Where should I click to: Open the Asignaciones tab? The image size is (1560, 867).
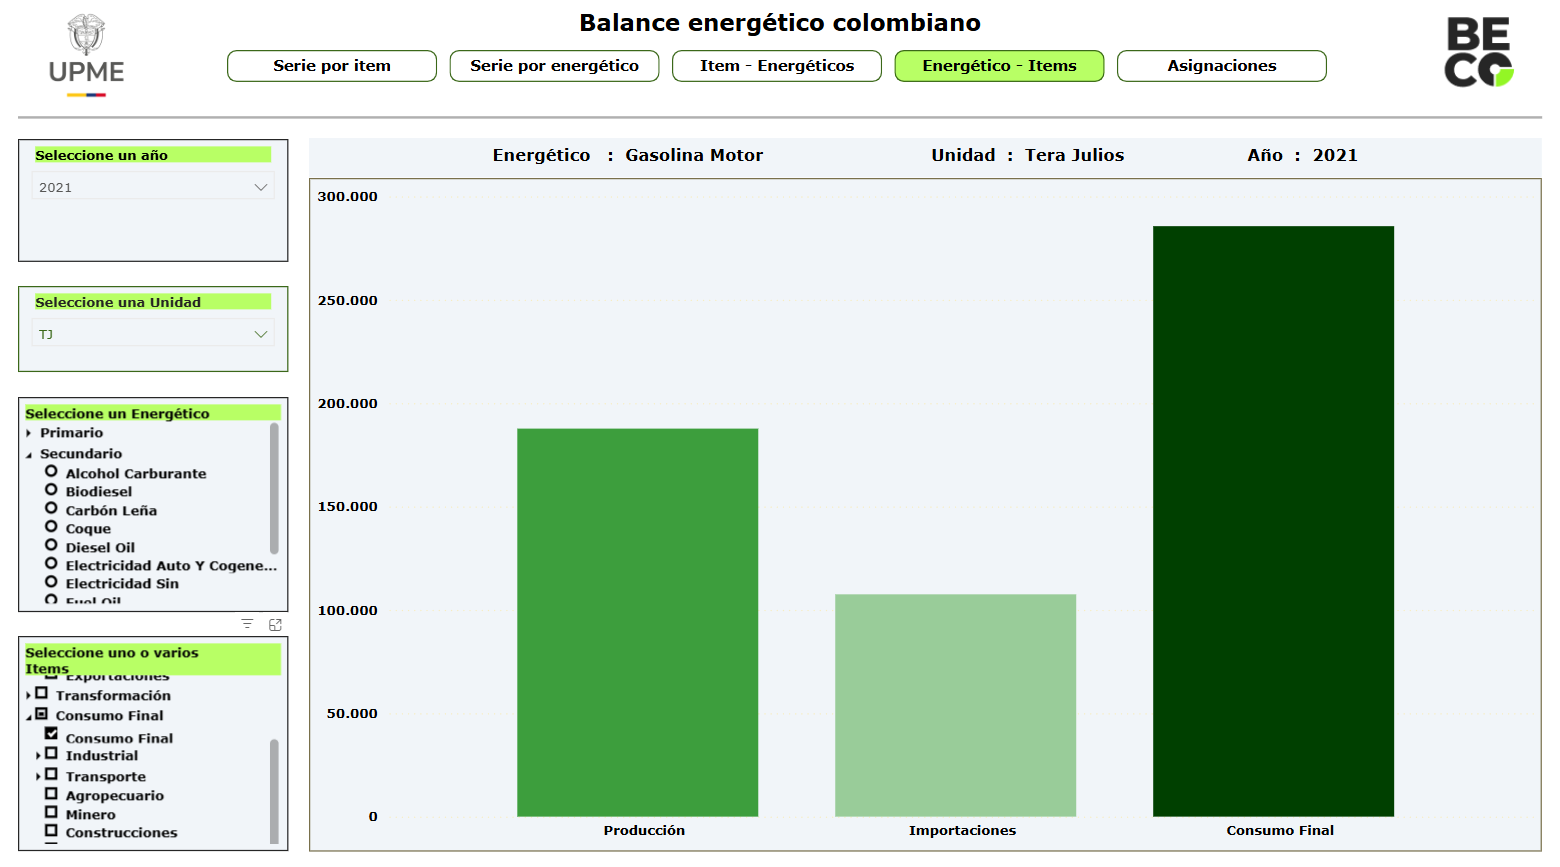(x=1221, y=66)
